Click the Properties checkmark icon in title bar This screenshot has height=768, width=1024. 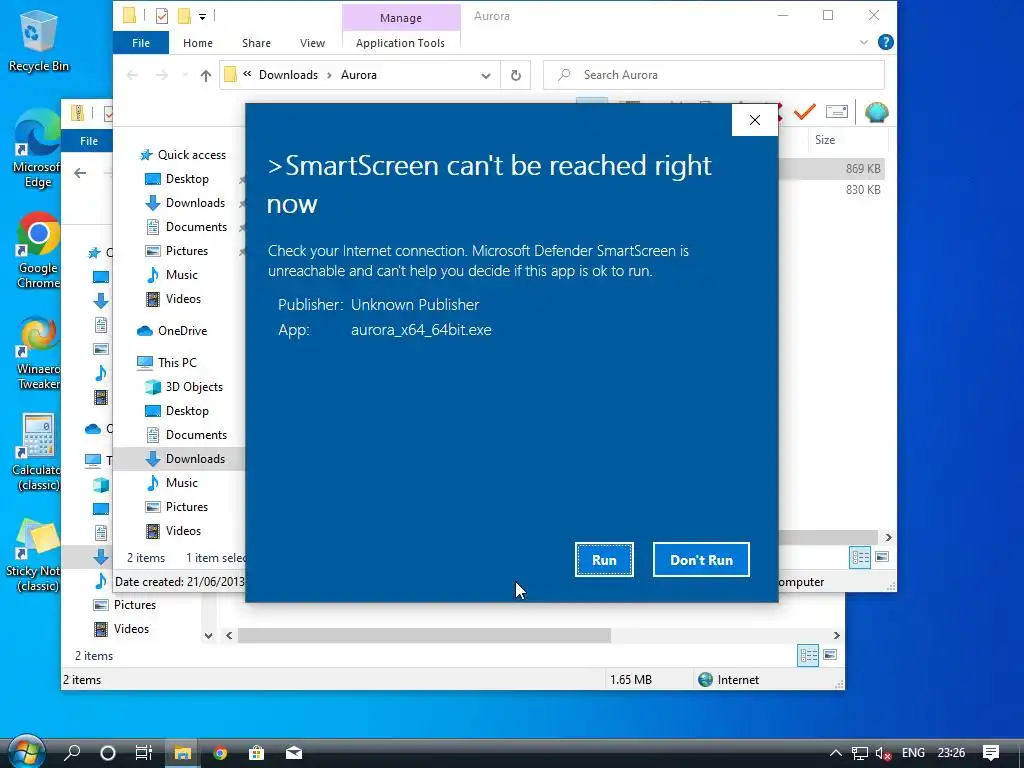pyautogui.click(x=161, y=16)
